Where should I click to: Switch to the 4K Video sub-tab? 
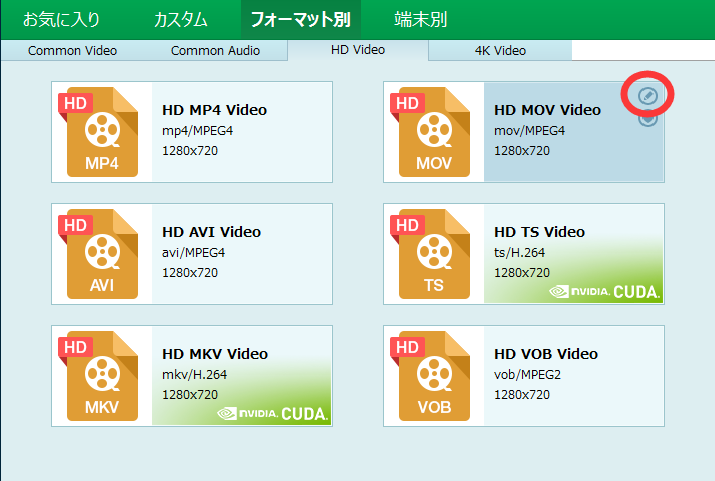pos(500,51)
